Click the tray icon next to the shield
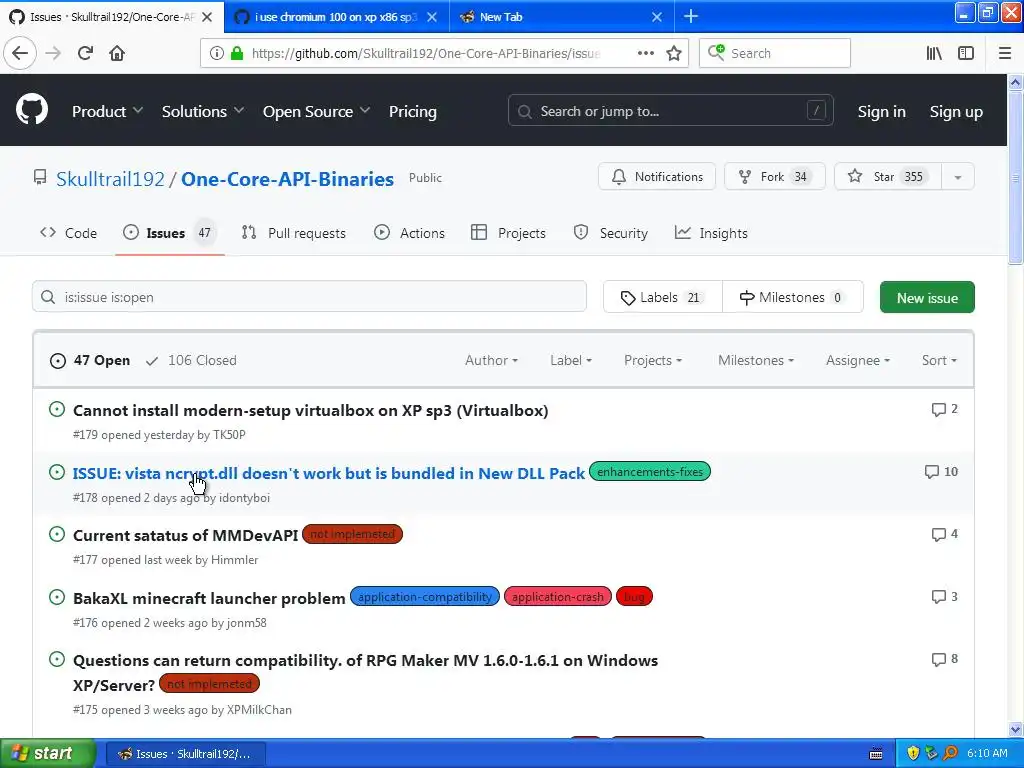 tap(932, 754)
